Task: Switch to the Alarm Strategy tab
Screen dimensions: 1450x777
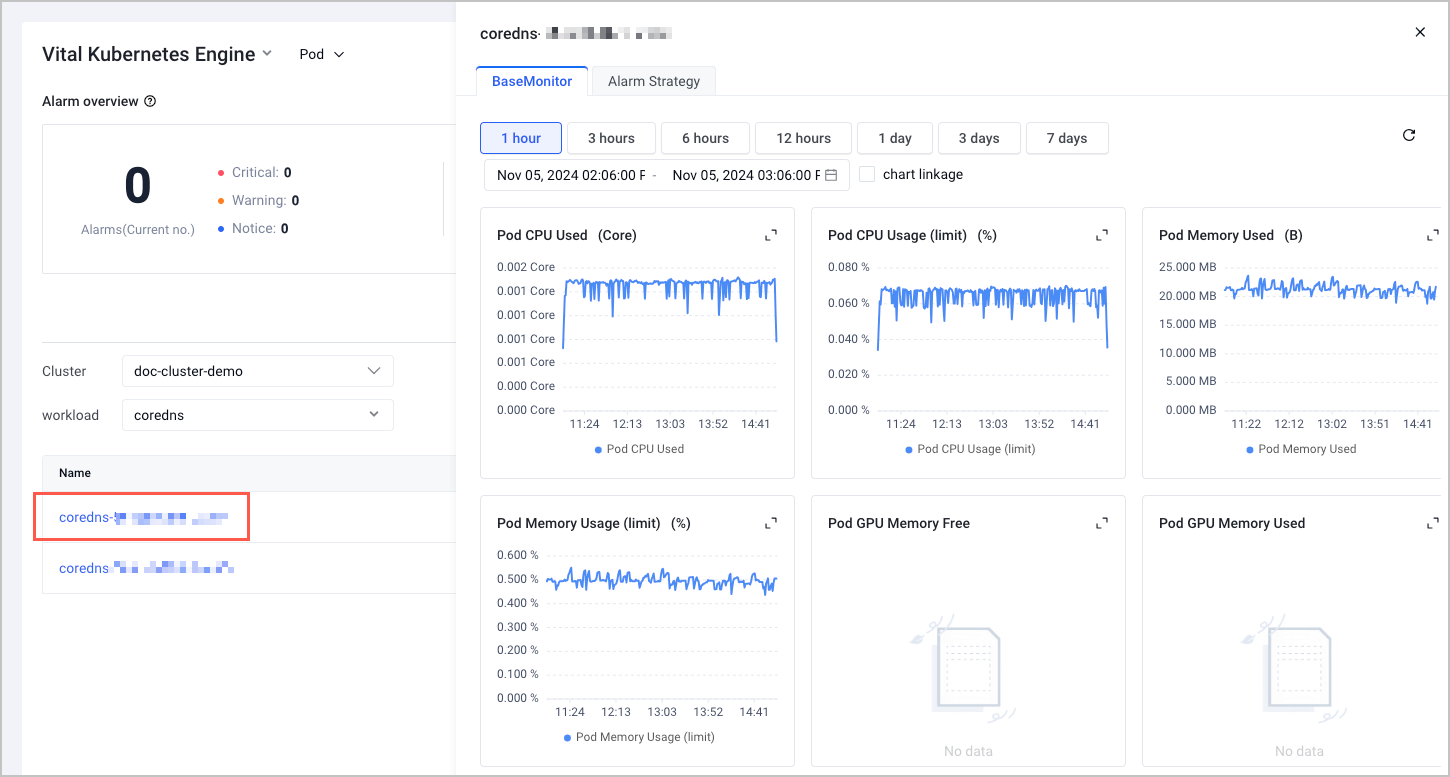Action: (x=654, y=81)
